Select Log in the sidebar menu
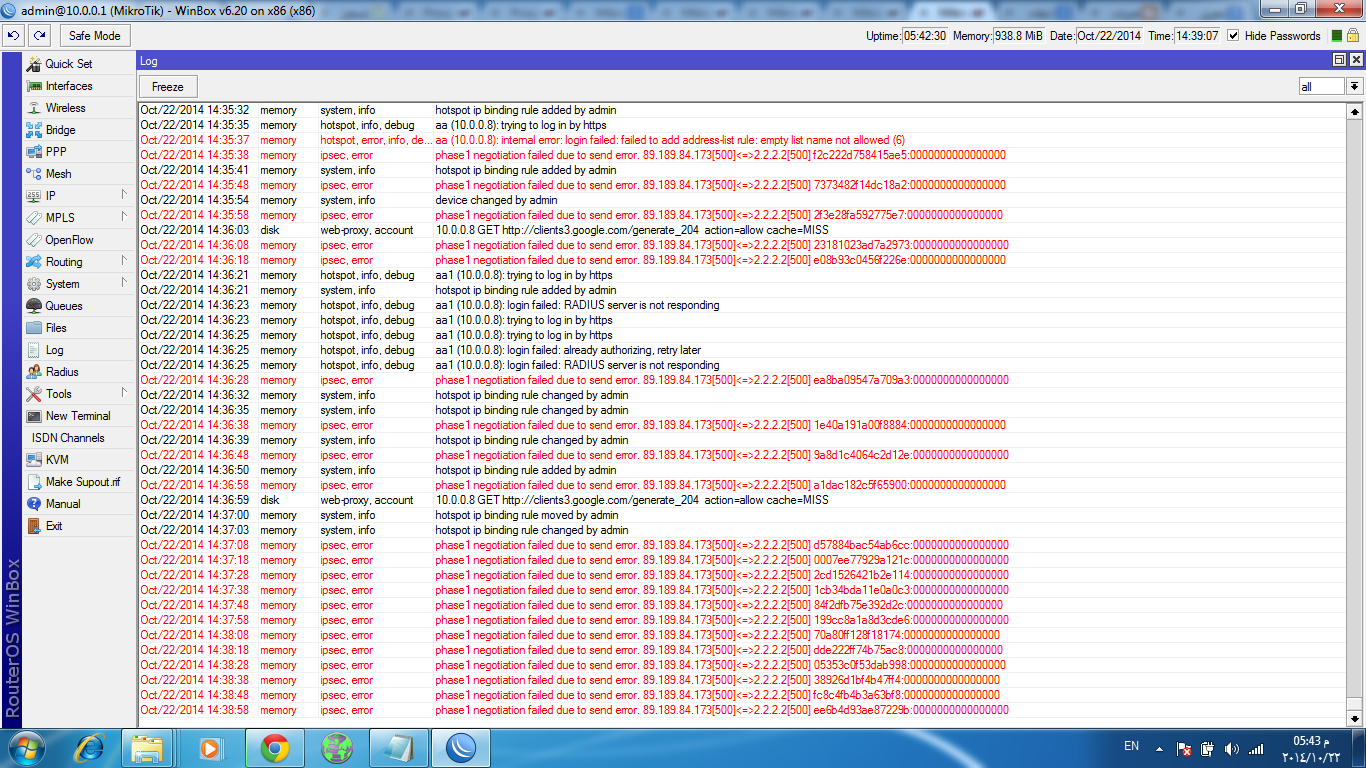 click(79, 350)
